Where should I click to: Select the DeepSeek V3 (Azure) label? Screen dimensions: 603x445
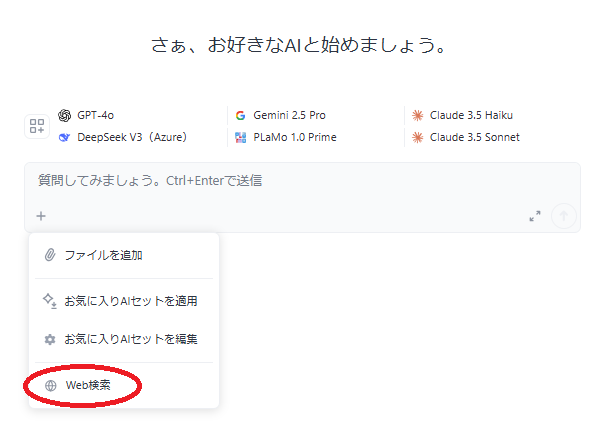[x=132, y=137]
